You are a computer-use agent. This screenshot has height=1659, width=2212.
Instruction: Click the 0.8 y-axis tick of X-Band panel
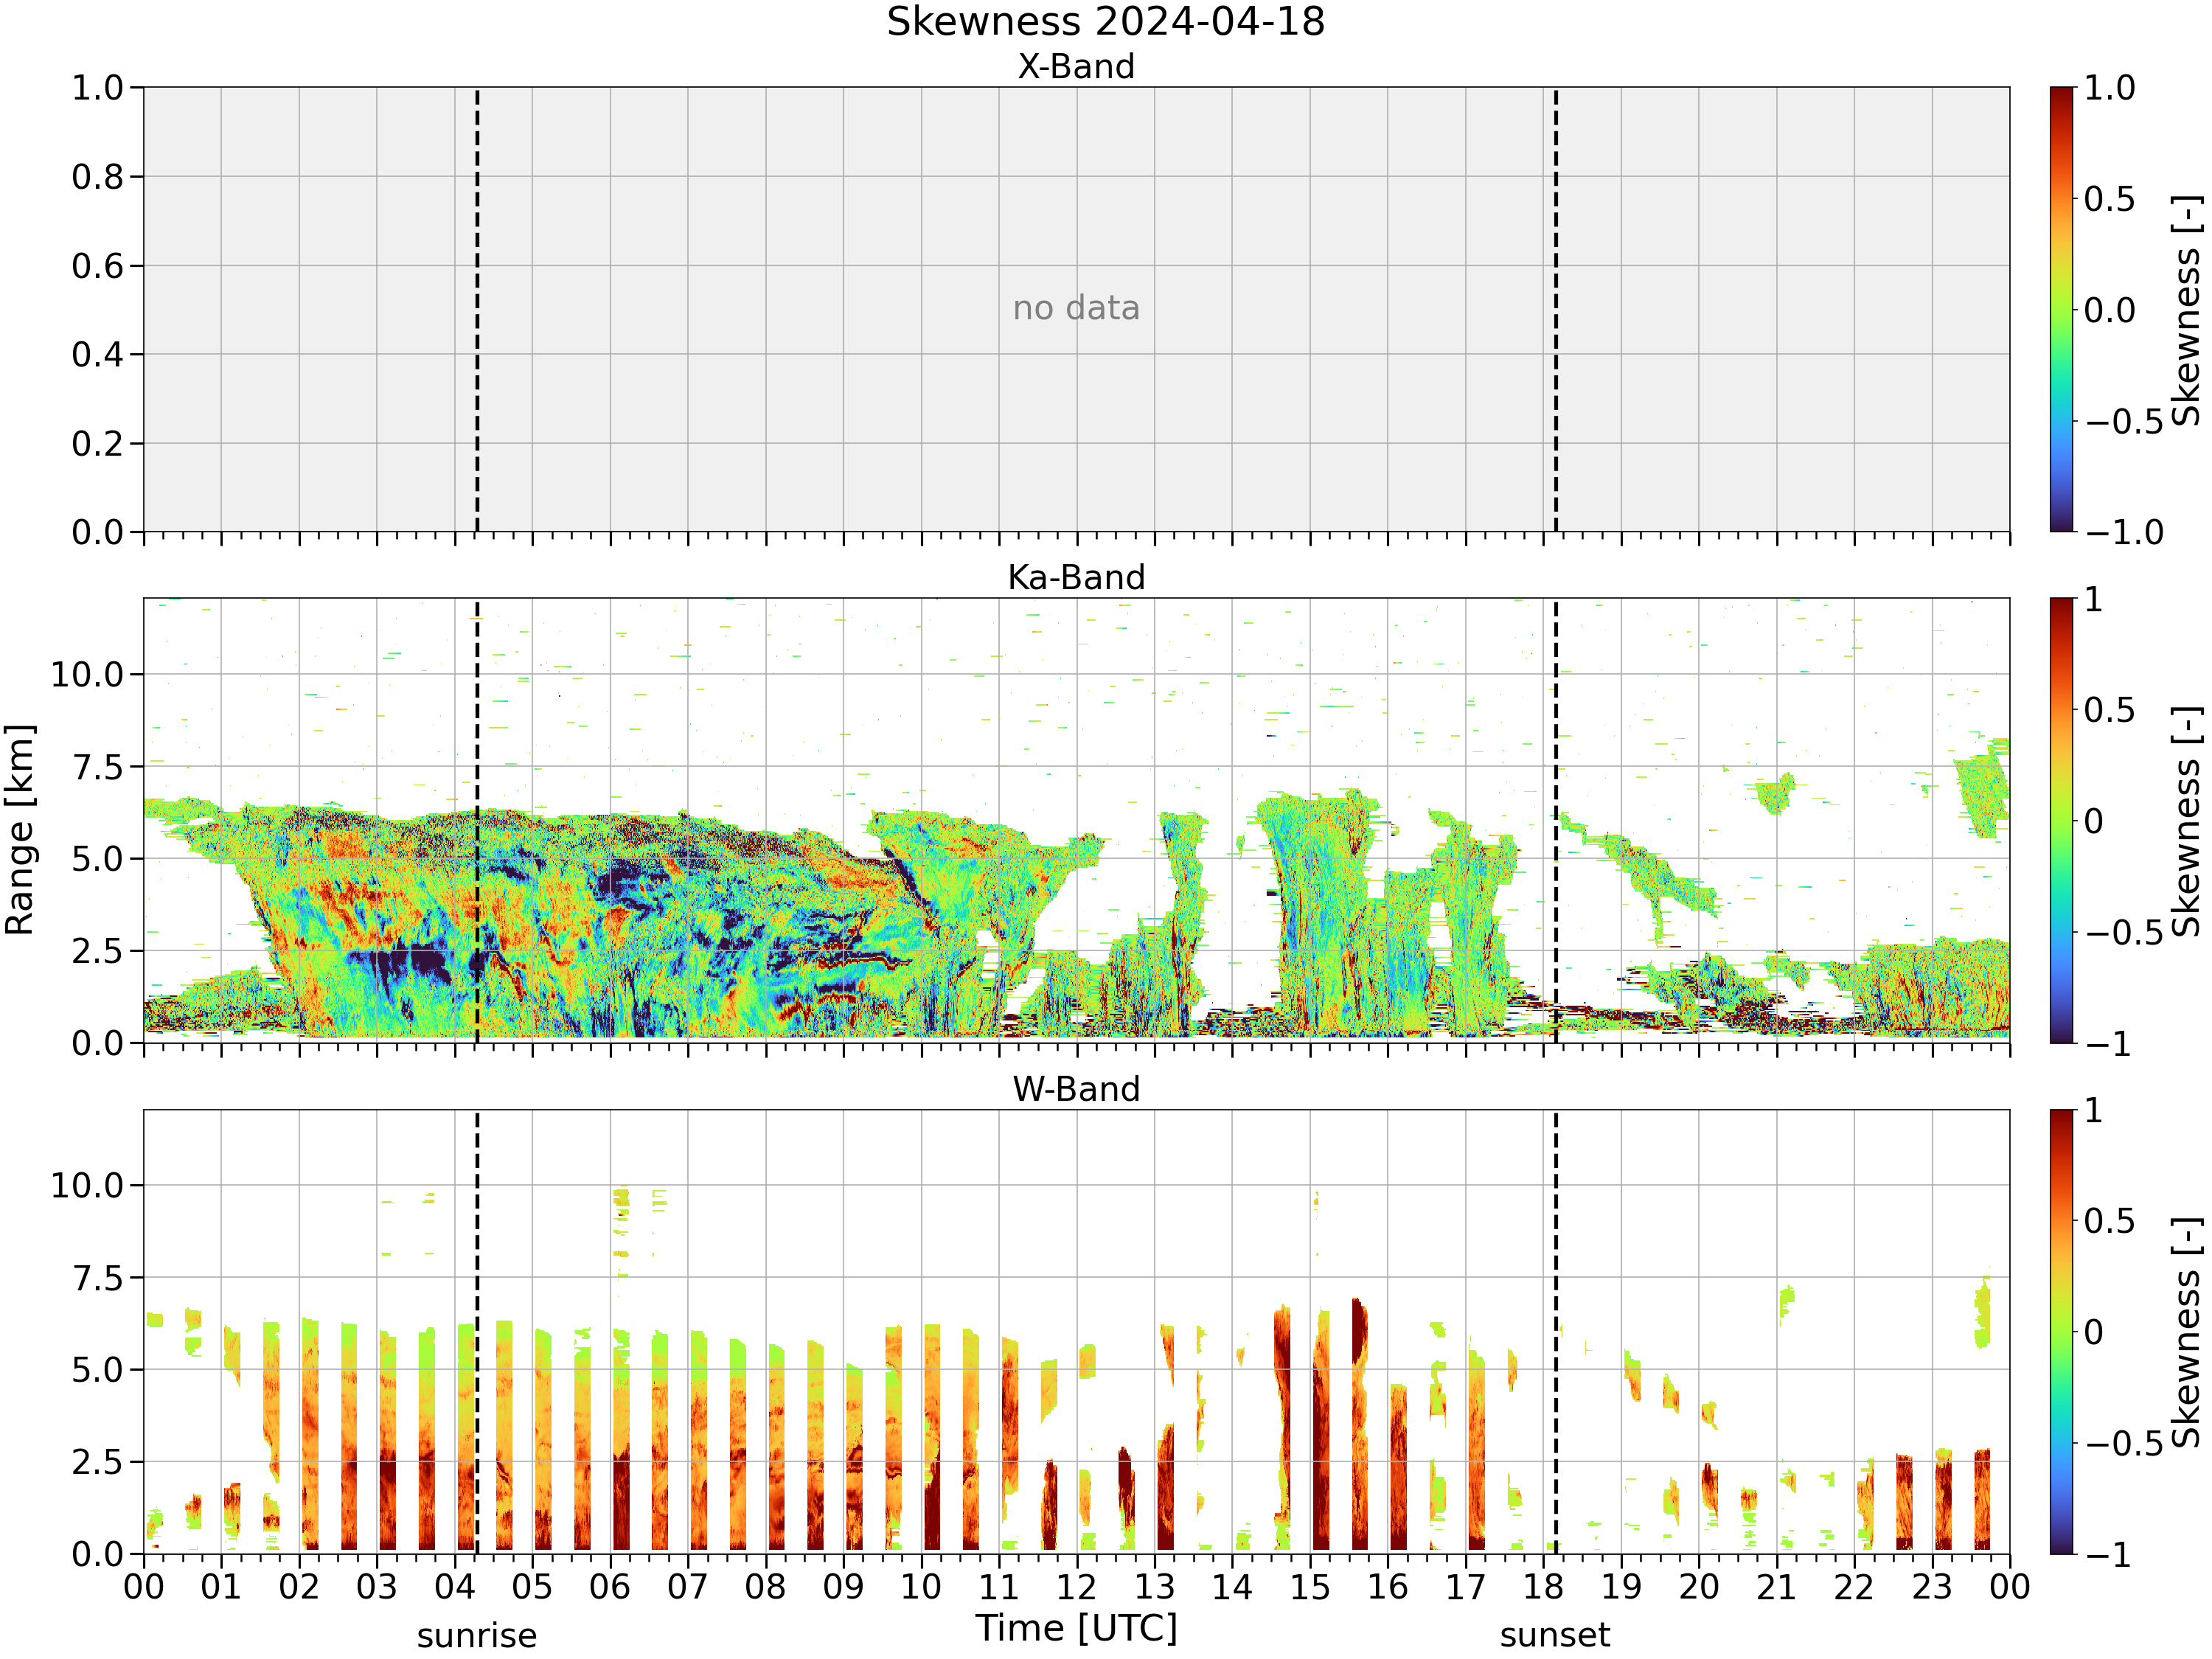click(x=97, y=177)
